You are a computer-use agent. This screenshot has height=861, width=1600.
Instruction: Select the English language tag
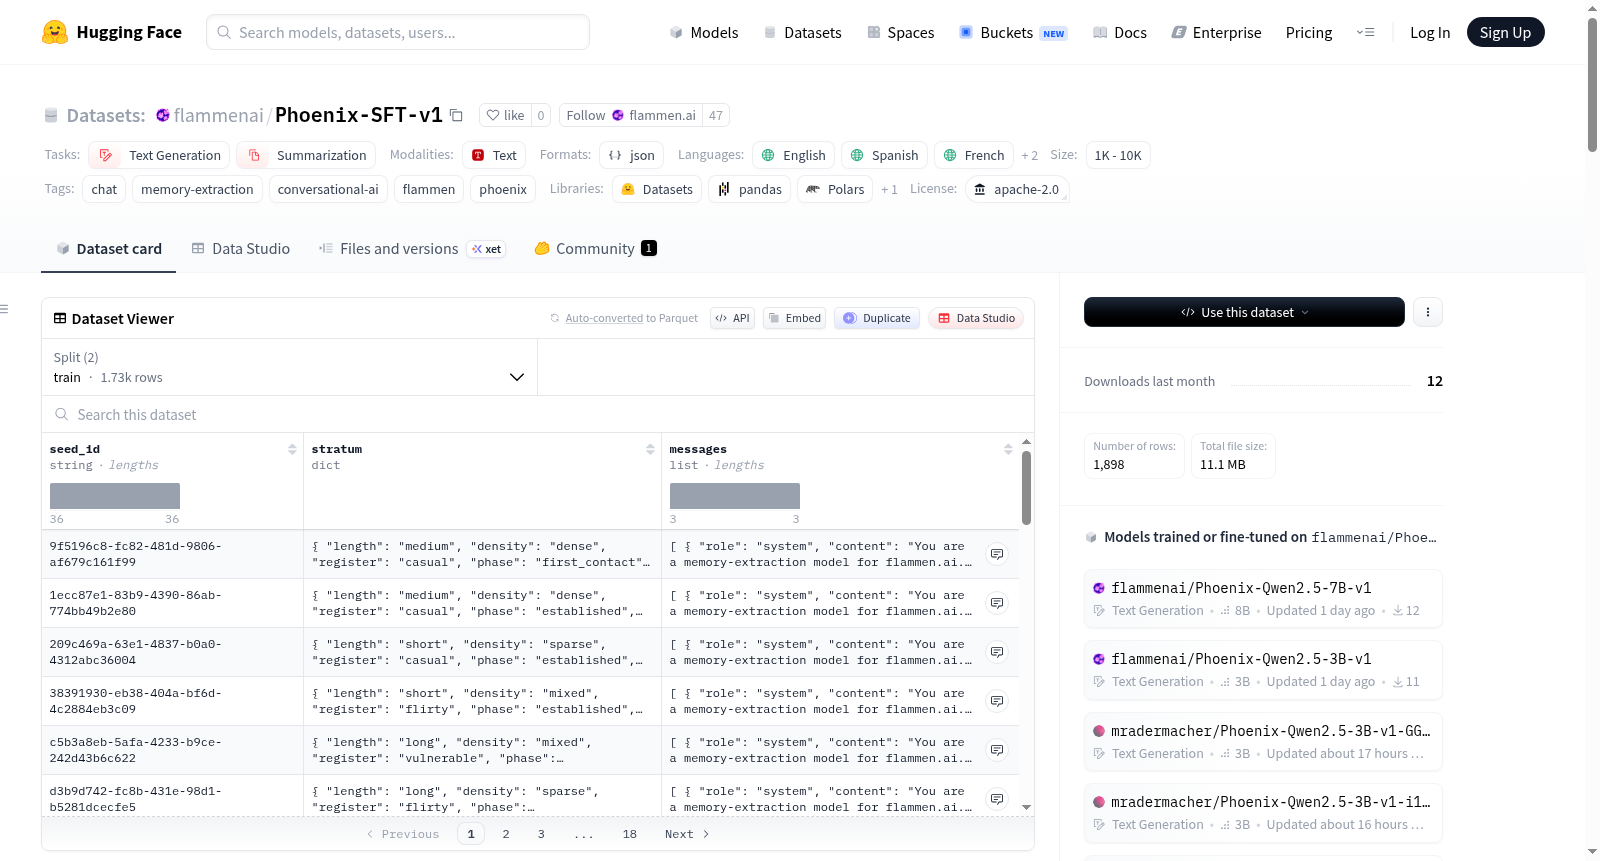tap(793, 155)
